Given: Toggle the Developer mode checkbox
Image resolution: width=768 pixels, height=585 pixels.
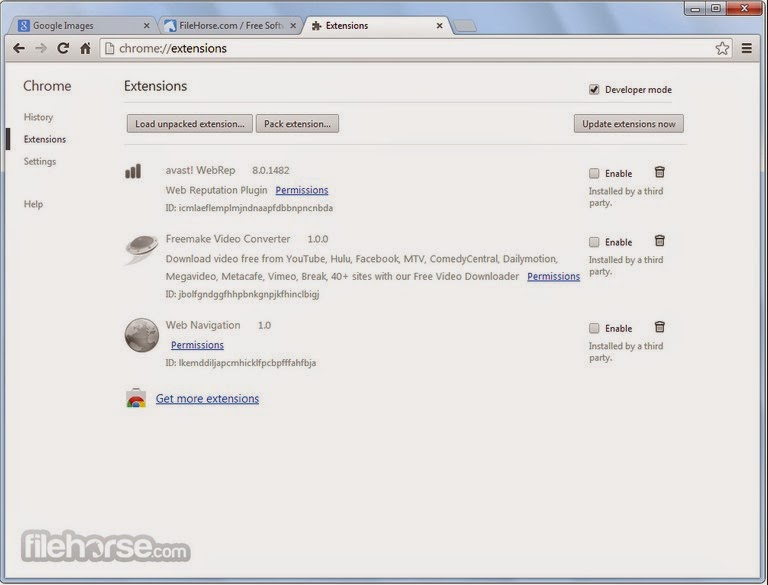Looking at the screenshot, I should click(594, 90).
